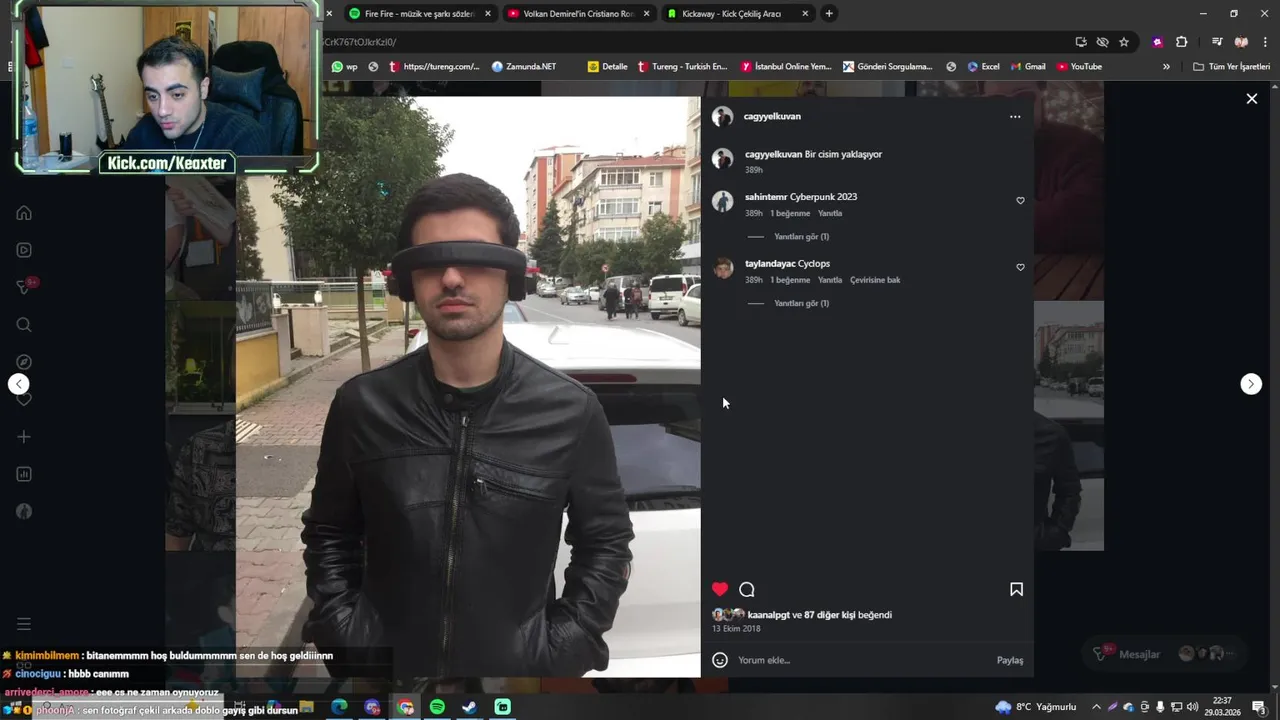Open Steam from the Windows taskbar

(x=470, y=707)
